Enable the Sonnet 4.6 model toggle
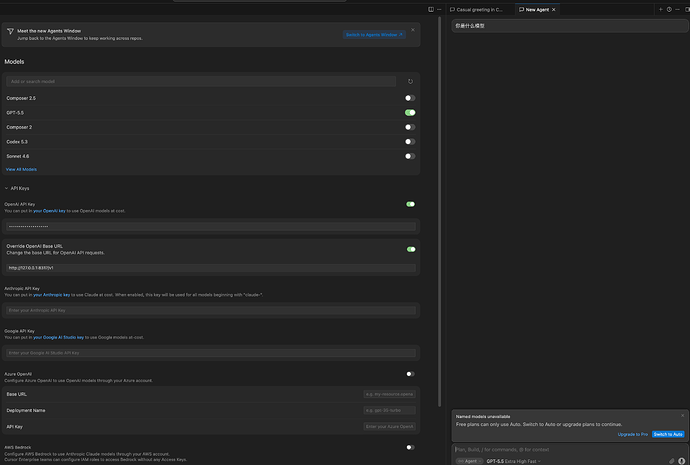This screenshot has width=690, height=465. coord(410,156)
